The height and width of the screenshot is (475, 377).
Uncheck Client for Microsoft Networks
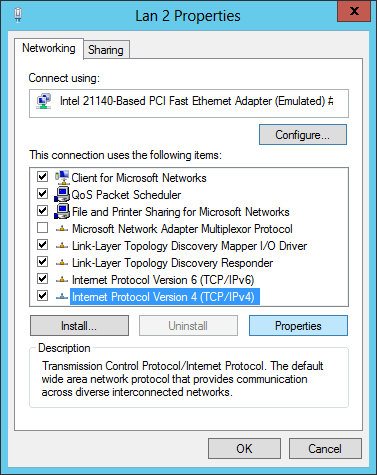(x=42, y=177)
